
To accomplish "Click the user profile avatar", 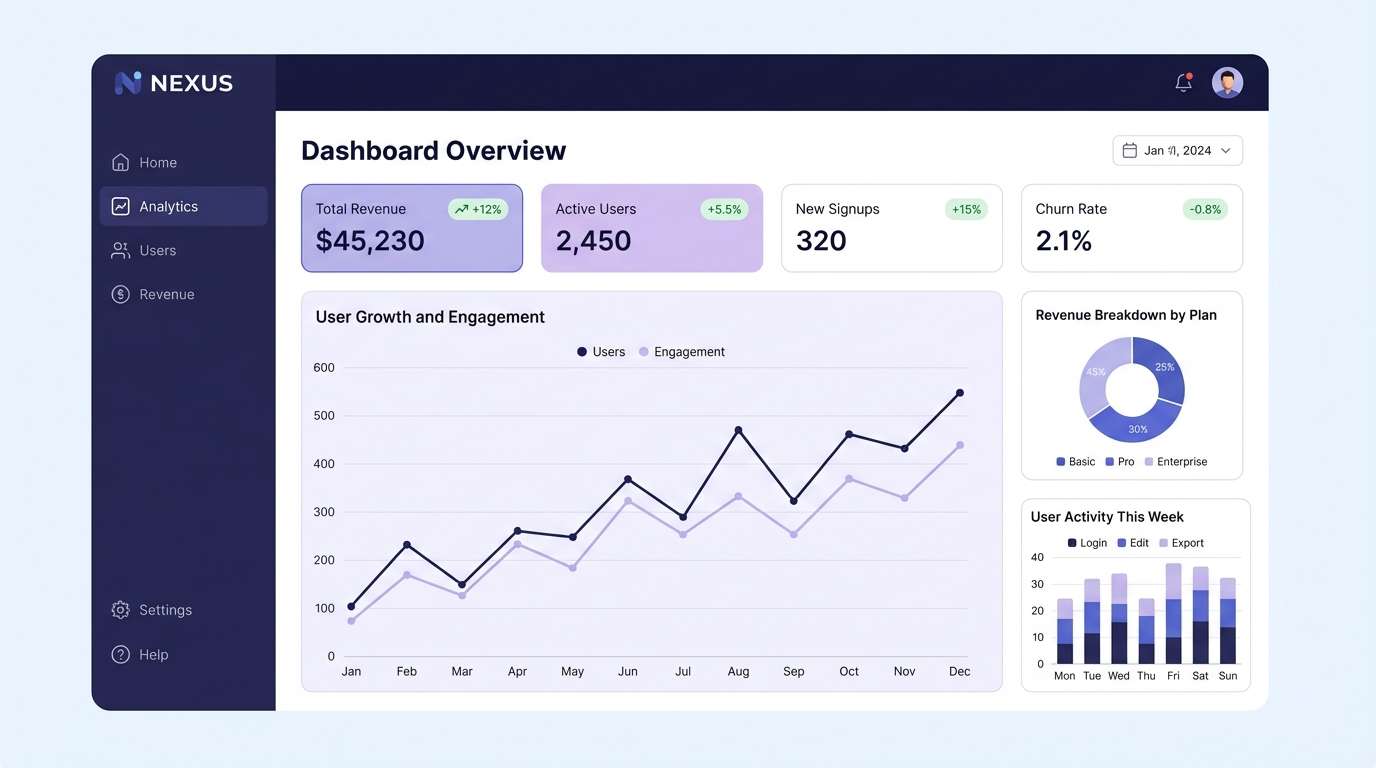I will coord(1227,82).
